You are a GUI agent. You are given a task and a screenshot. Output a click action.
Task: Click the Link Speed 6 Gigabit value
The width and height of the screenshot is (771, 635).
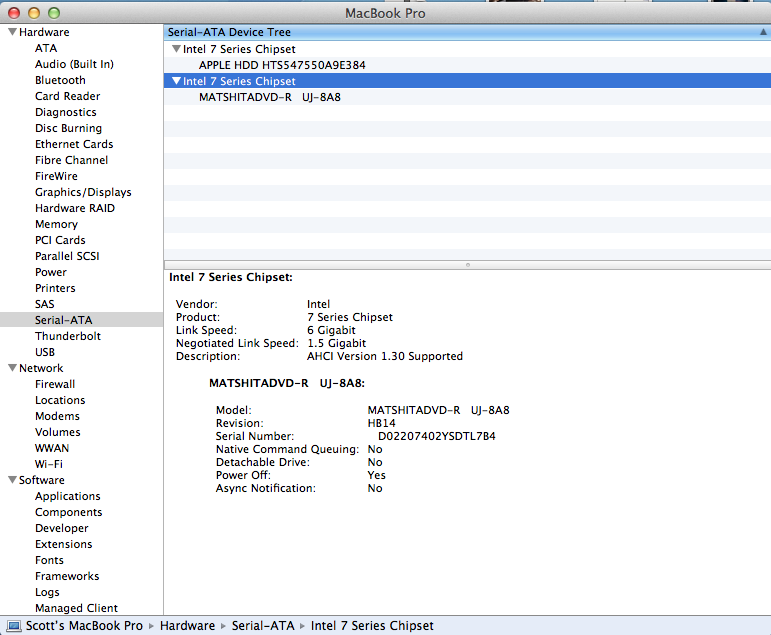point(331,330)
